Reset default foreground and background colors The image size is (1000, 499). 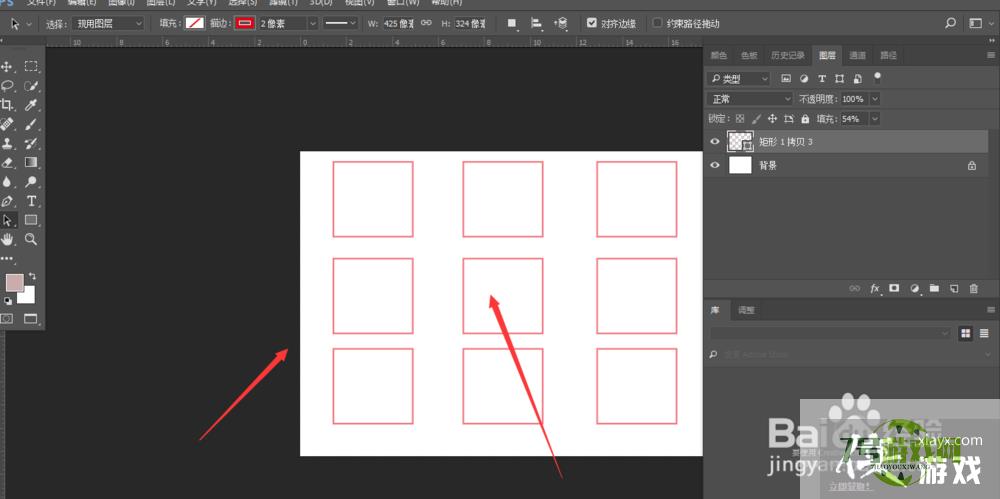8,301
